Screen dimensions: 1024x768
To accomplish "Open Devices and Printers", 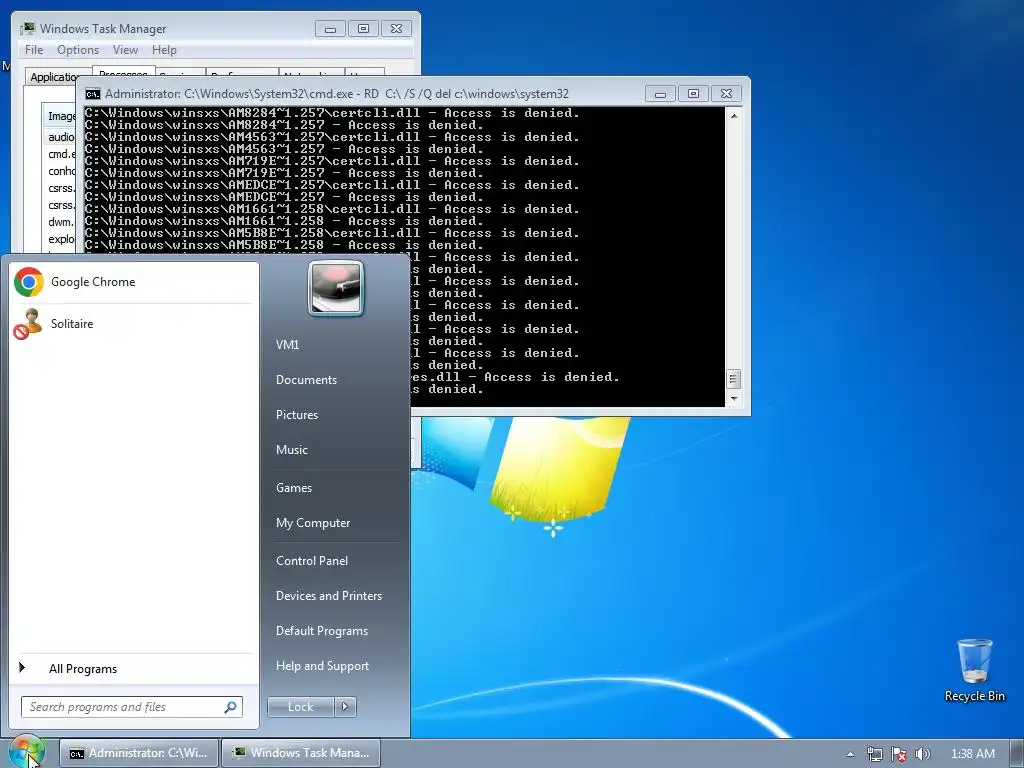I will (328, 596).
